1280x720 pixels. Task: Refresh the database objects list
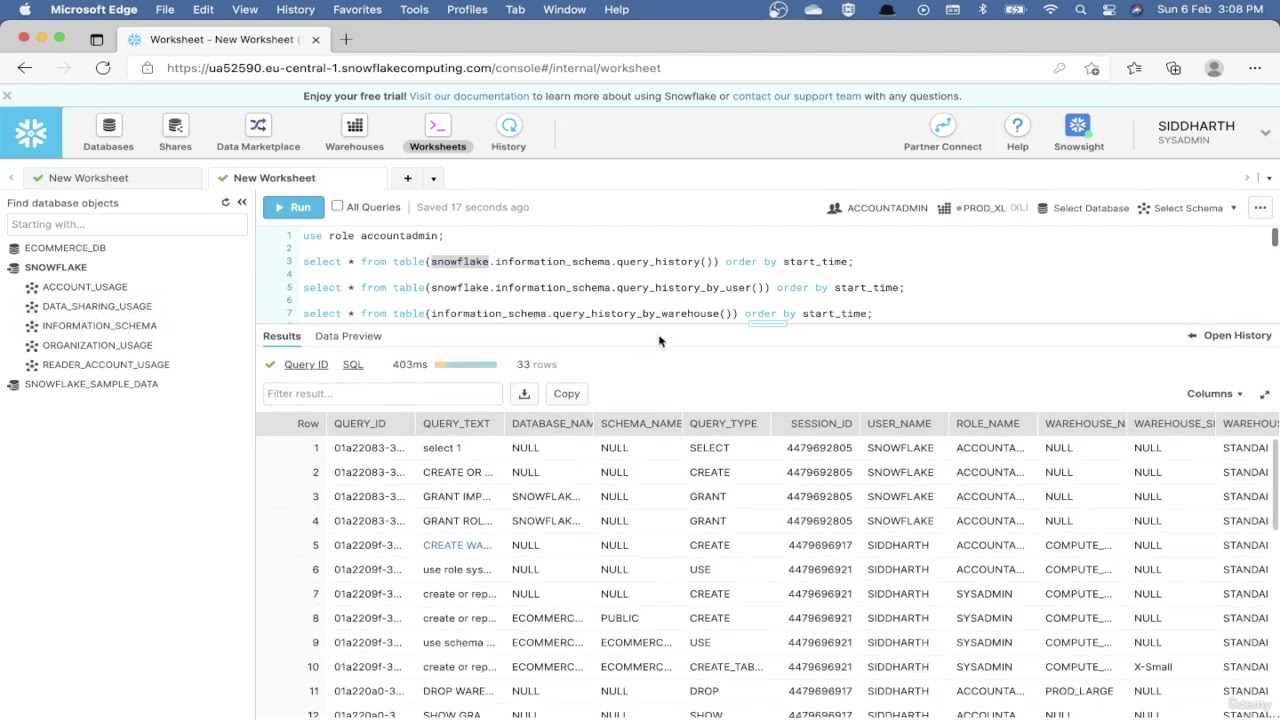pos(225,202)
